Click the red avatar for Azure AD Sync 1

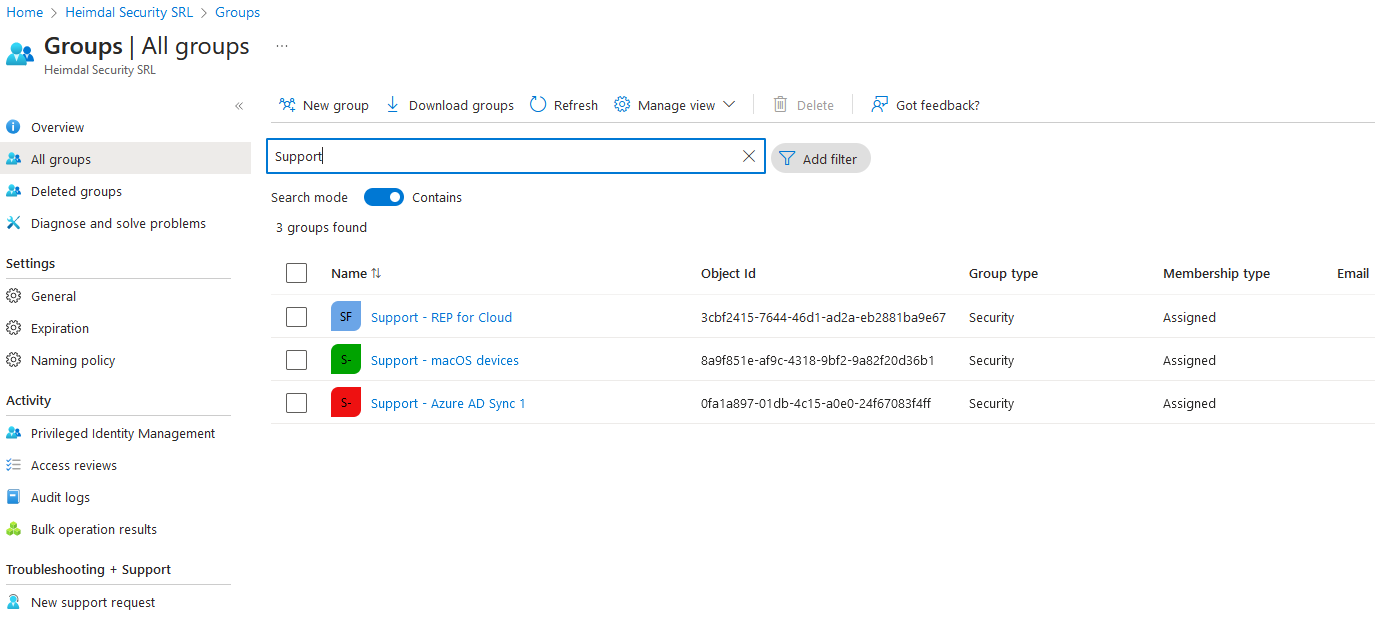346,403
